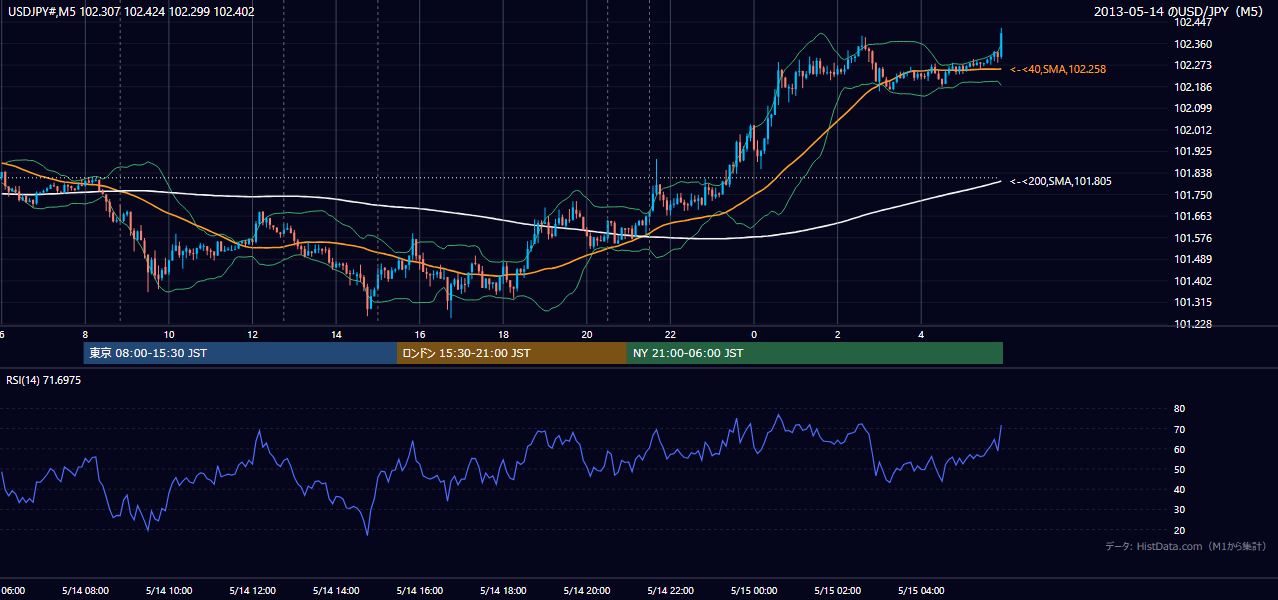This screenshot has width=1278, height=600.
Task: Click price axis label 101.402
Action: 1193,281
